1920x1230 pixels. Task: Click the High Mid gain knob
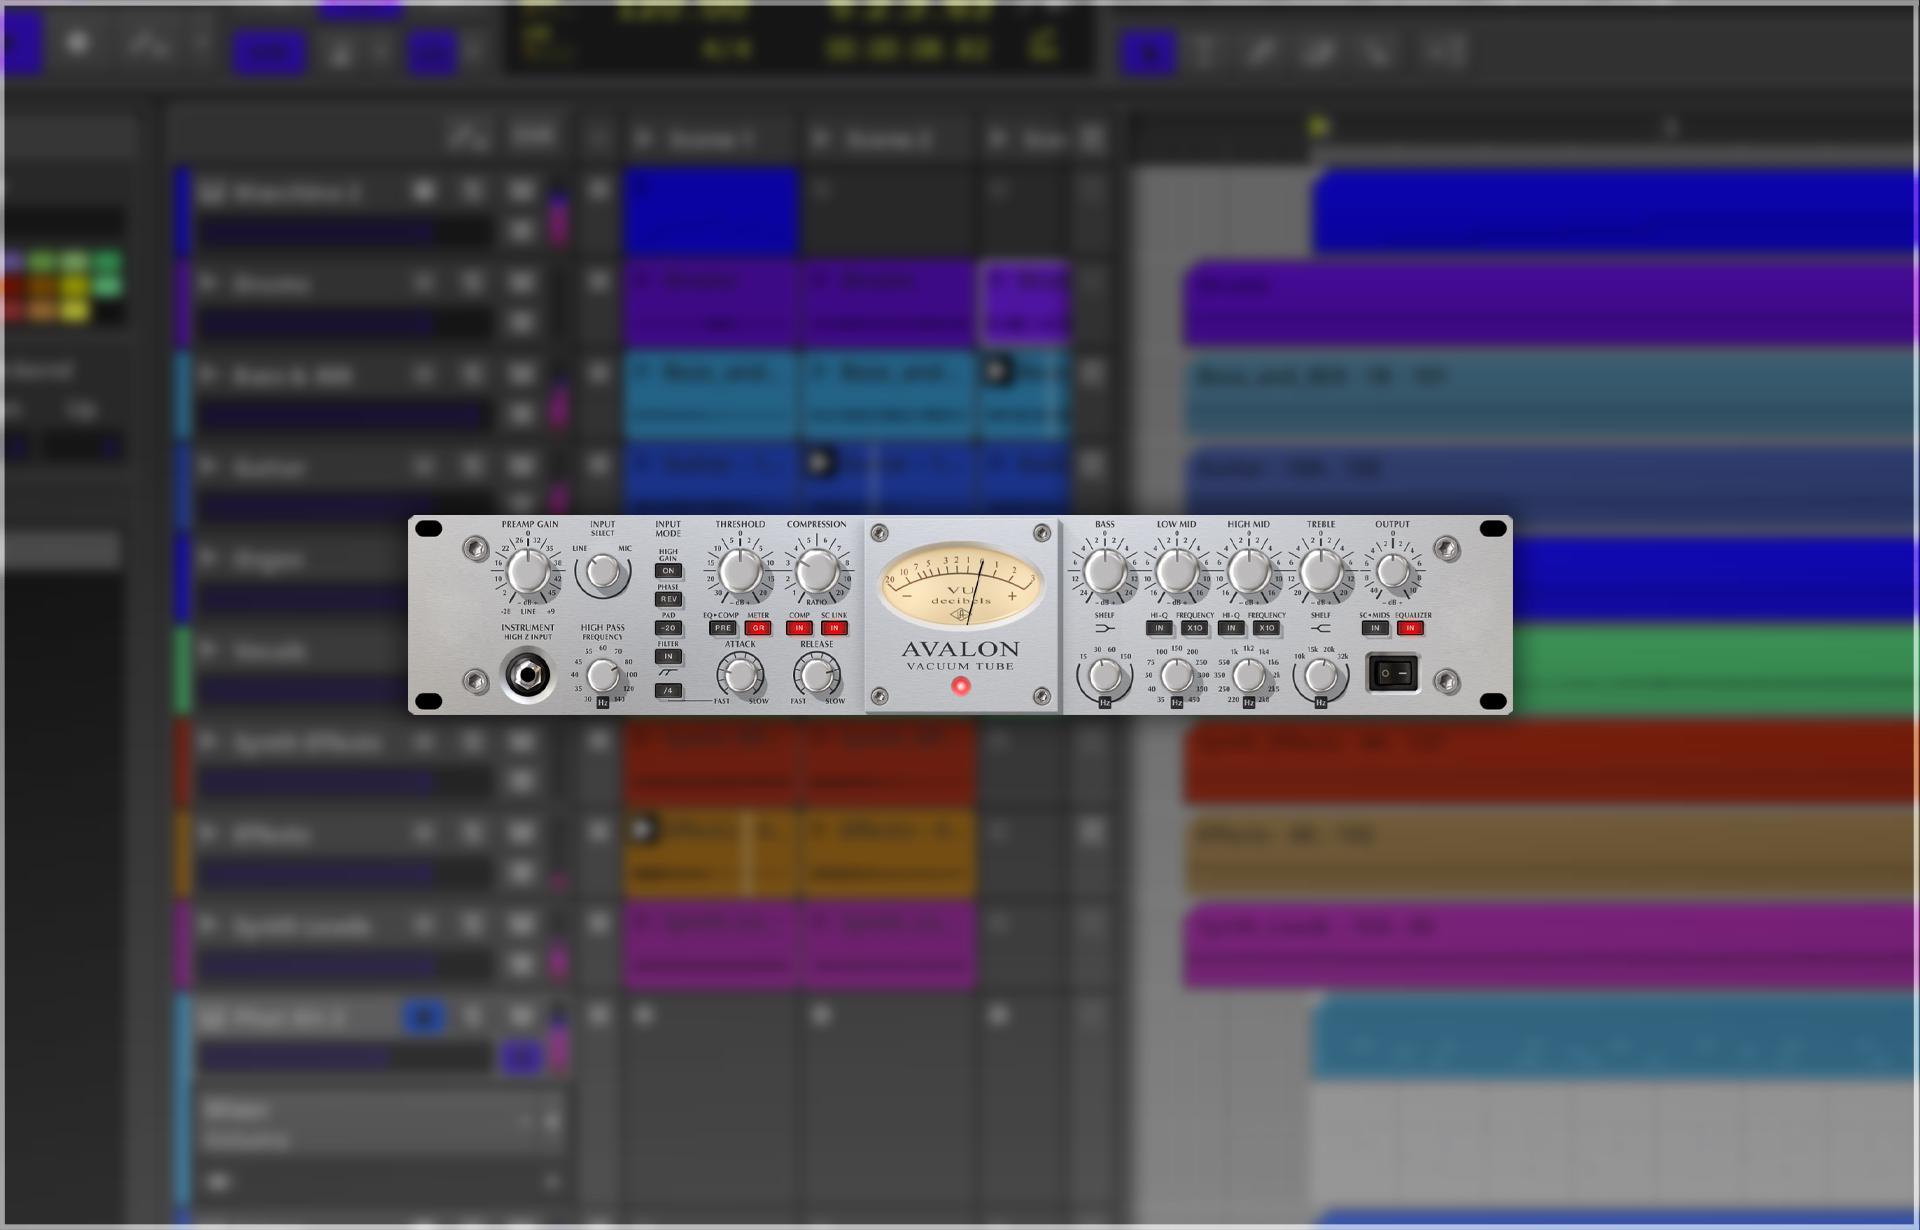(x=1249, y=572)
